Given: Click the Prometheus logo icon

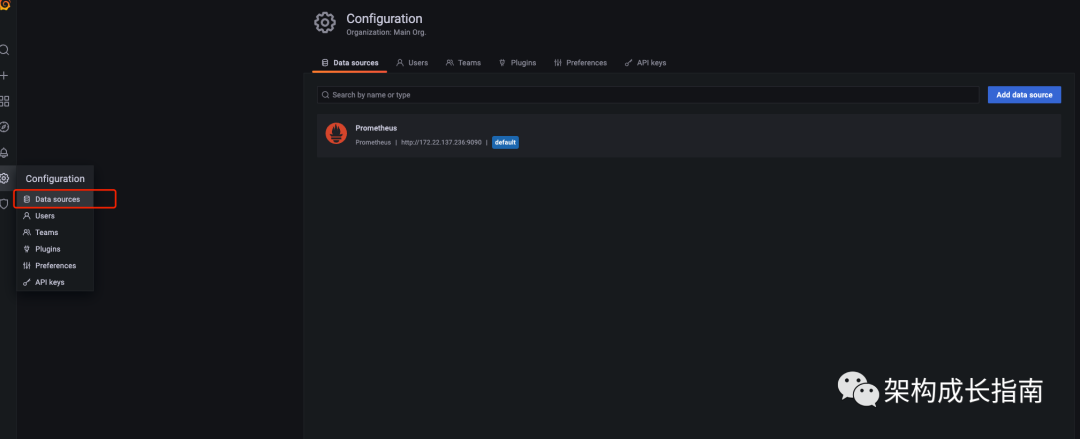Looking at the screenshot, I should click(336, 134).
